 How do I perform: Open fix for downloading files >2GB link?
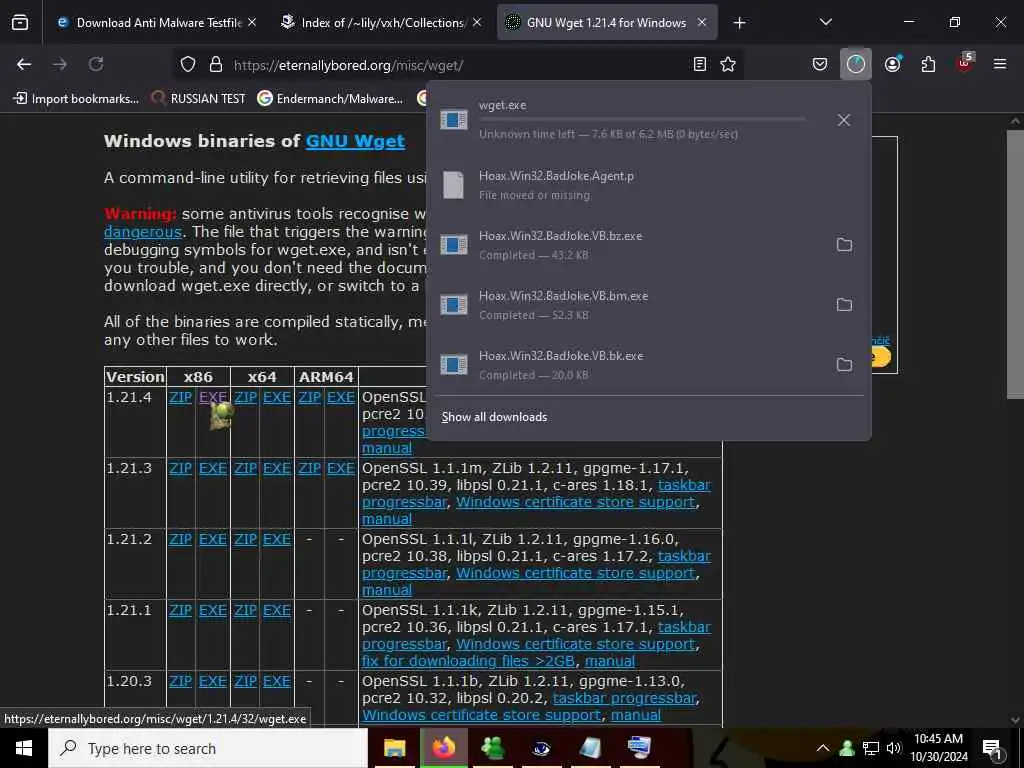468,661
